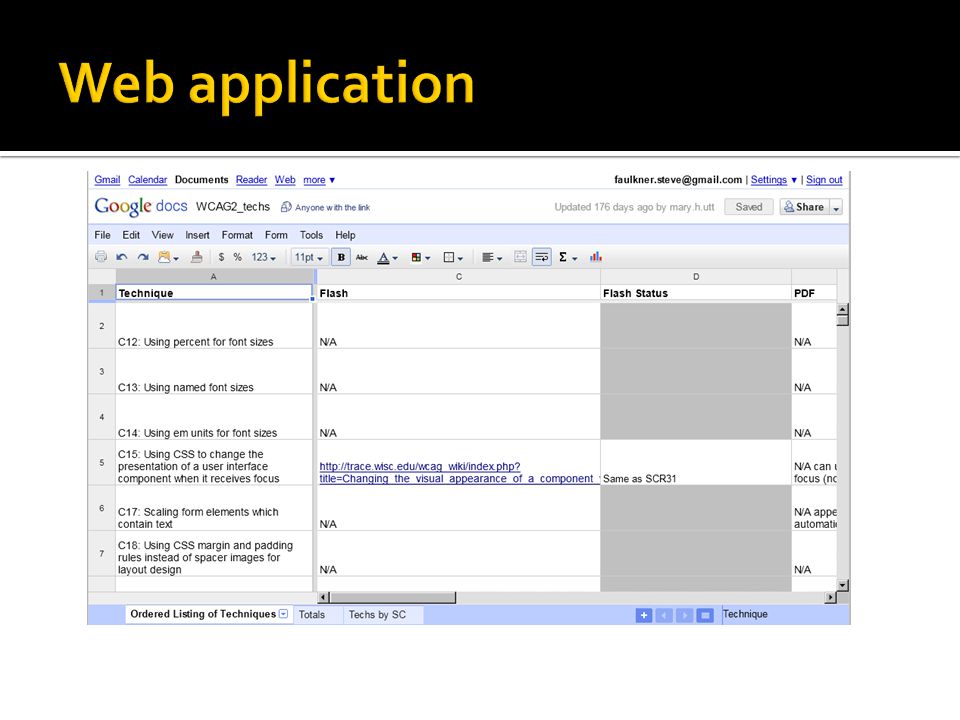The height and width of the screenshot is (720, 960).
Task: Click the Saved button
Action: coord(749,208)
